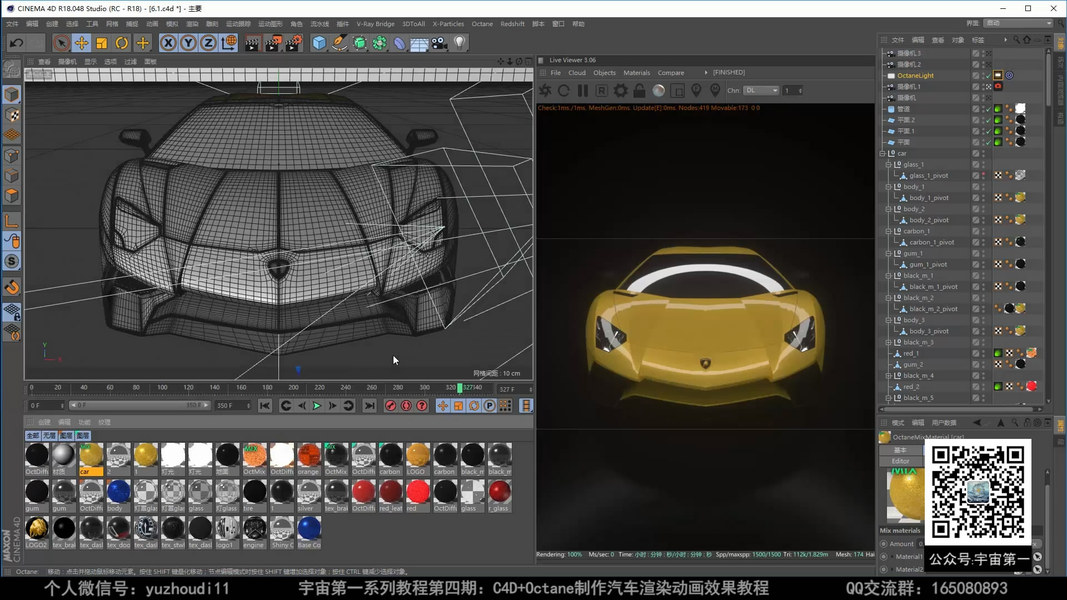Activate the Rotate tool
This screenshot has height=600, width=1067.
122,43
